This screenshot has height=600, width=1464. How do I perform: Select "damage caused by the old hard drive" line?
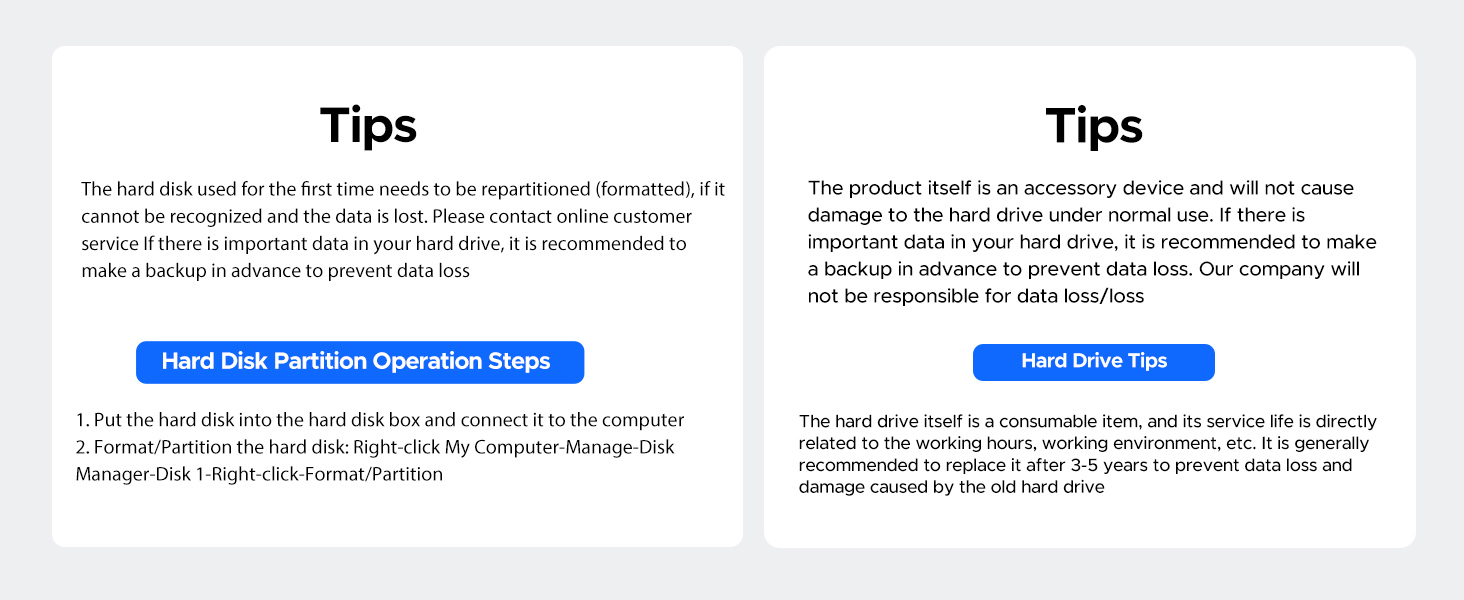tap(951, 487)
